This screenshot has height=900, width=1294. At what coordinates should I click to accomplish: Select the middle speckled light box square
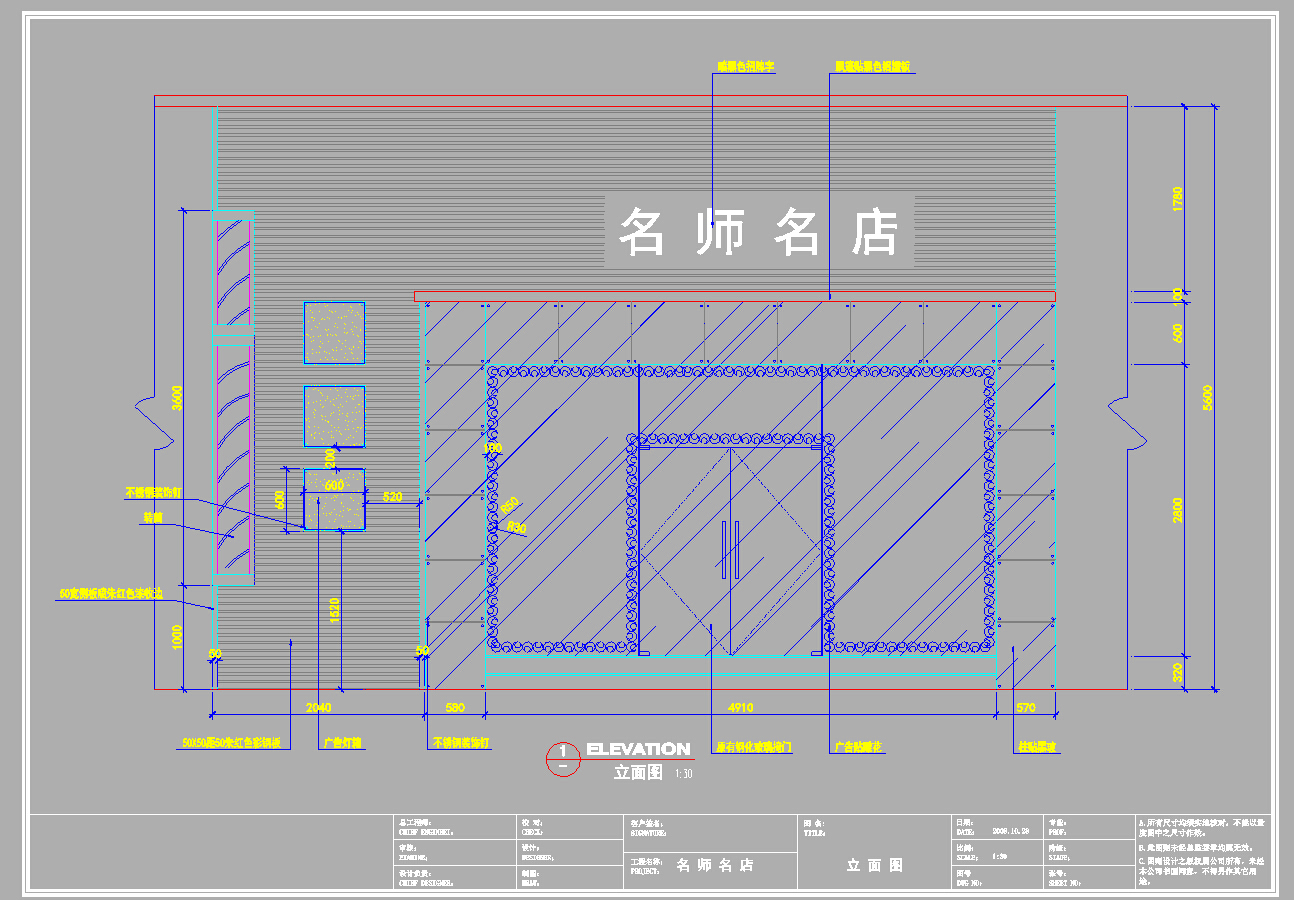pos(334,416)
